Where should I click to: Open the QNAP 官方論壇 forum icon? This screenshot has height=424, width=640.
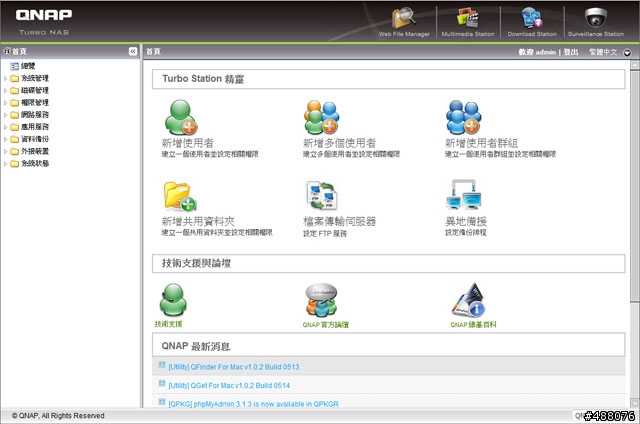point(321,300)
